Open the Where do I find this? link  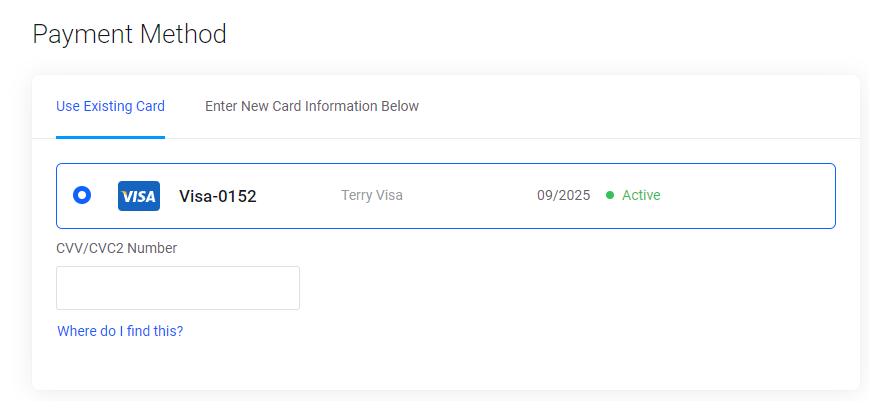[120, 331]
